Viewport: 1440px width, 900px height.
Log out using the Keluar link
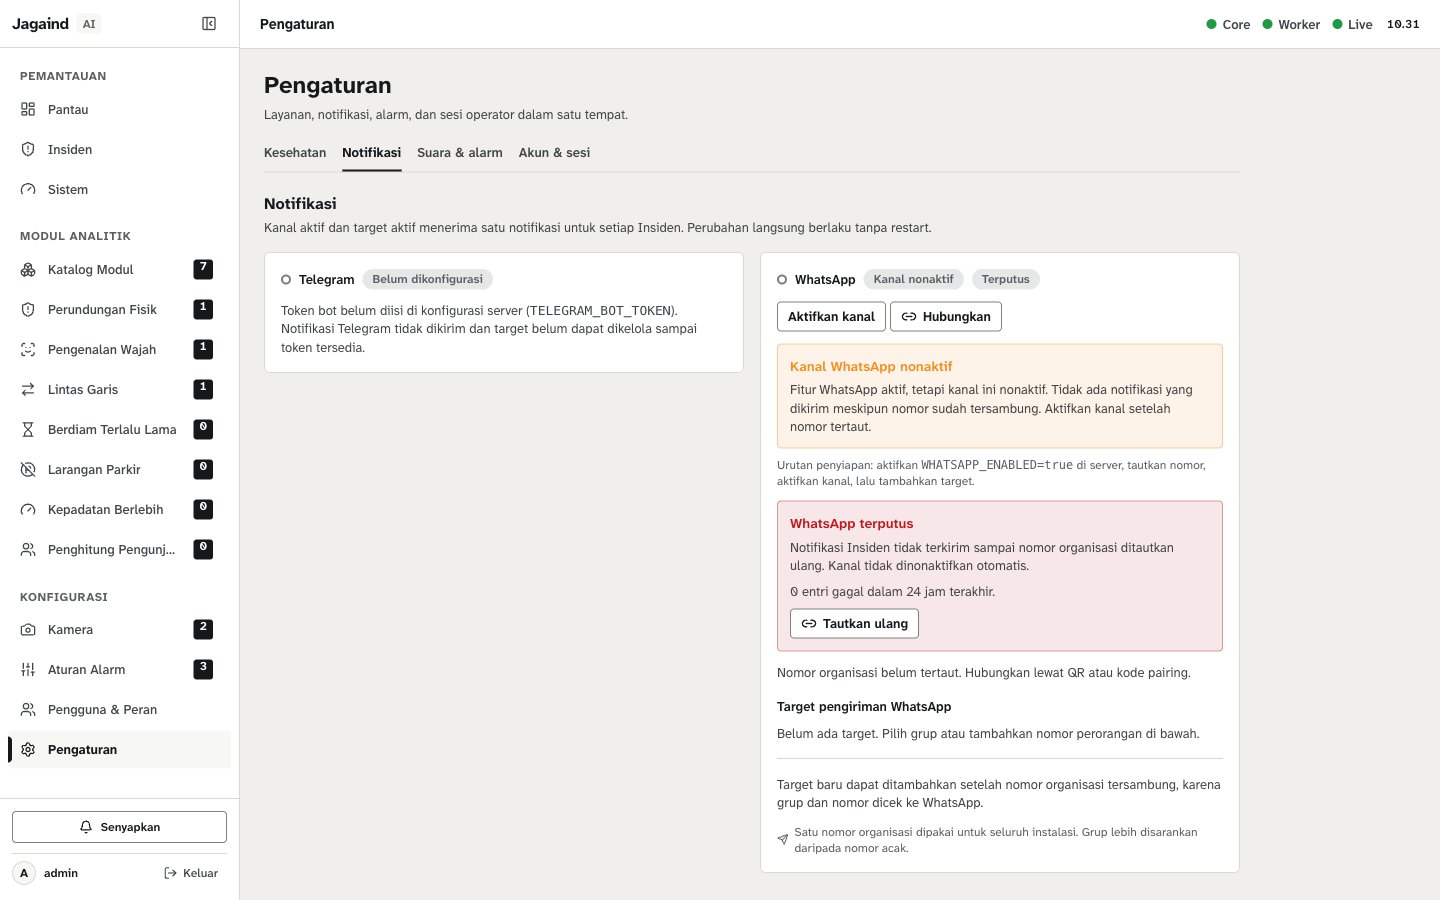[x=191, y=873]
